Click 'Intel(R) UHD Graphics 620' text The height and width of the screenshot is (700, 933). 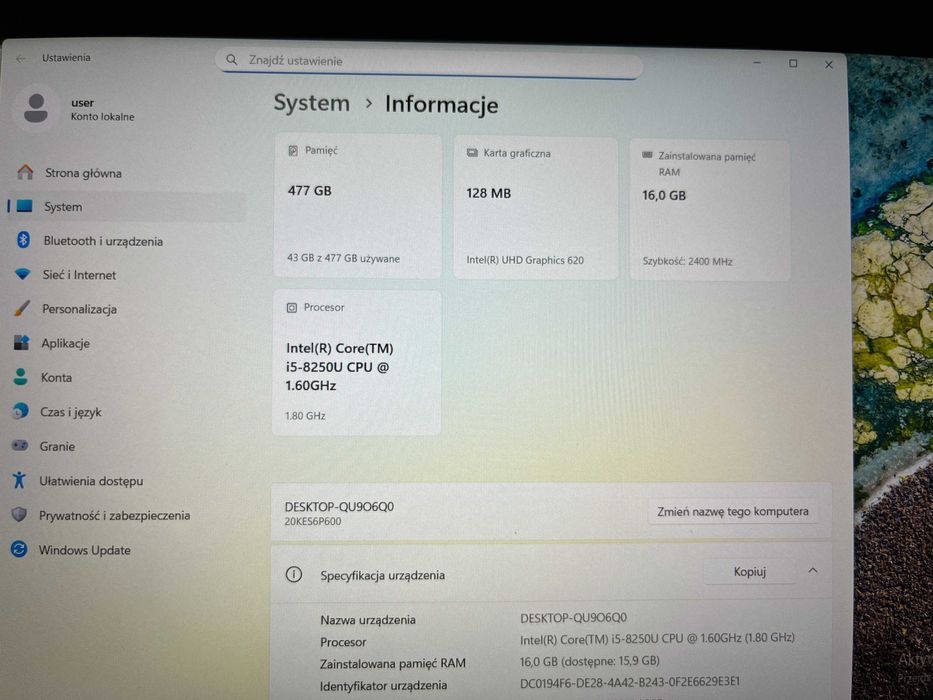pyautogui.click(x=525, y=260)
